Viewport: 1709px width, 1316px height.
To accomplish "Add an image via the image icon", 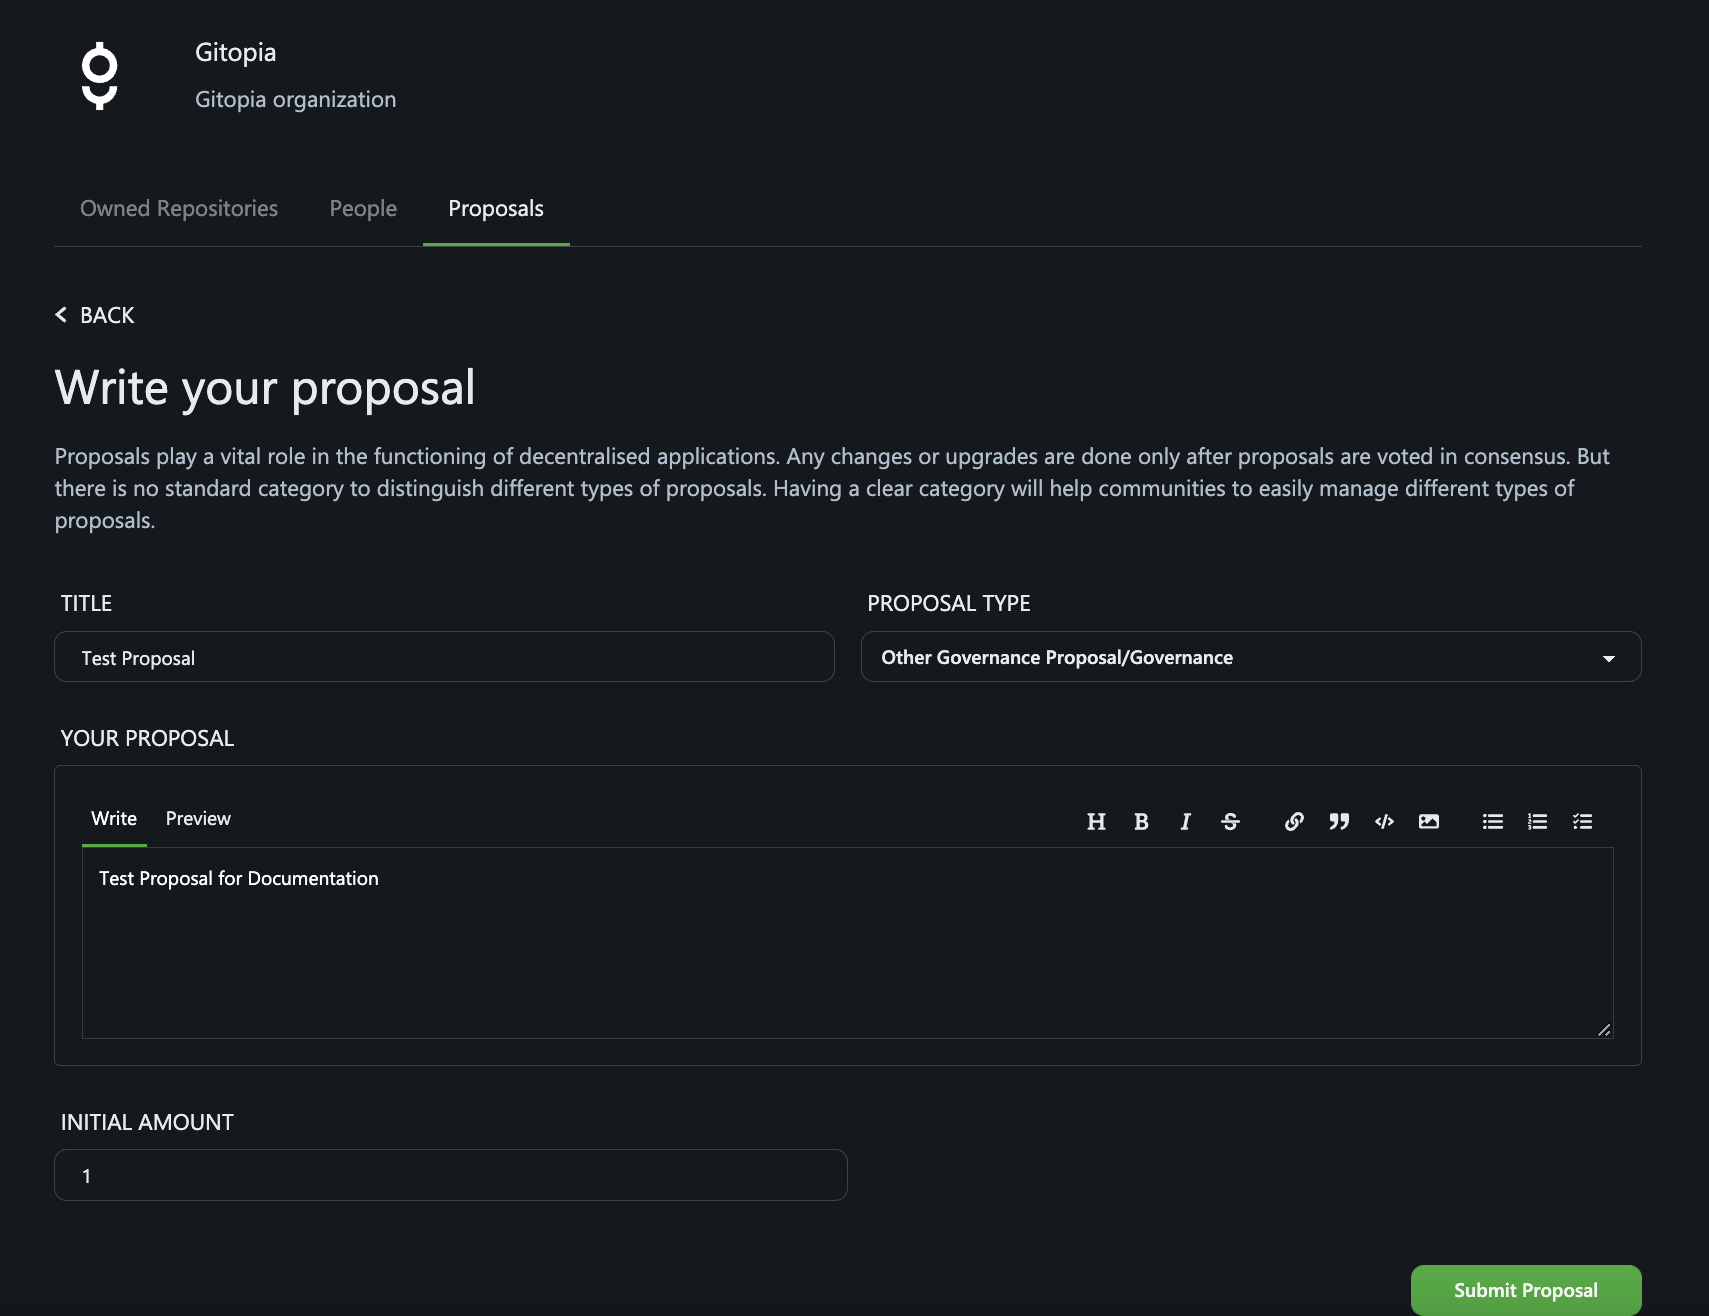I will [x=1429, y=821].
